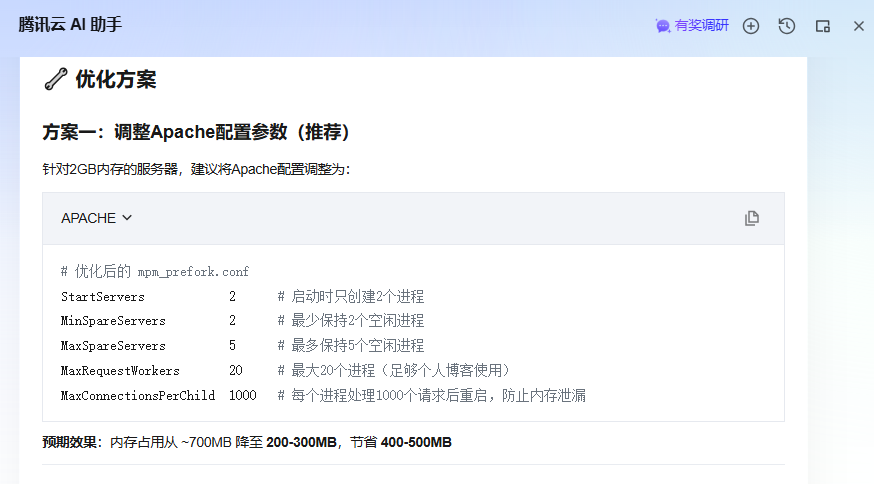Click the MaxRequestWorkers code line
The image size is (874, 484).
point(120,370)
